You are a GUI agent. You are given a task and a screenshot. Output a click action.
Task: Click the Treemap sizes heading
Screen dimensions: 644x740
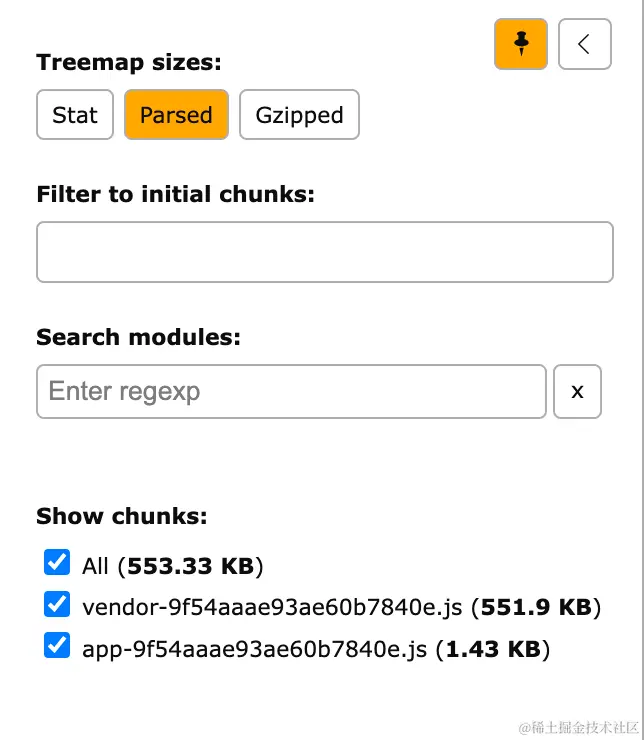[128, 63]
